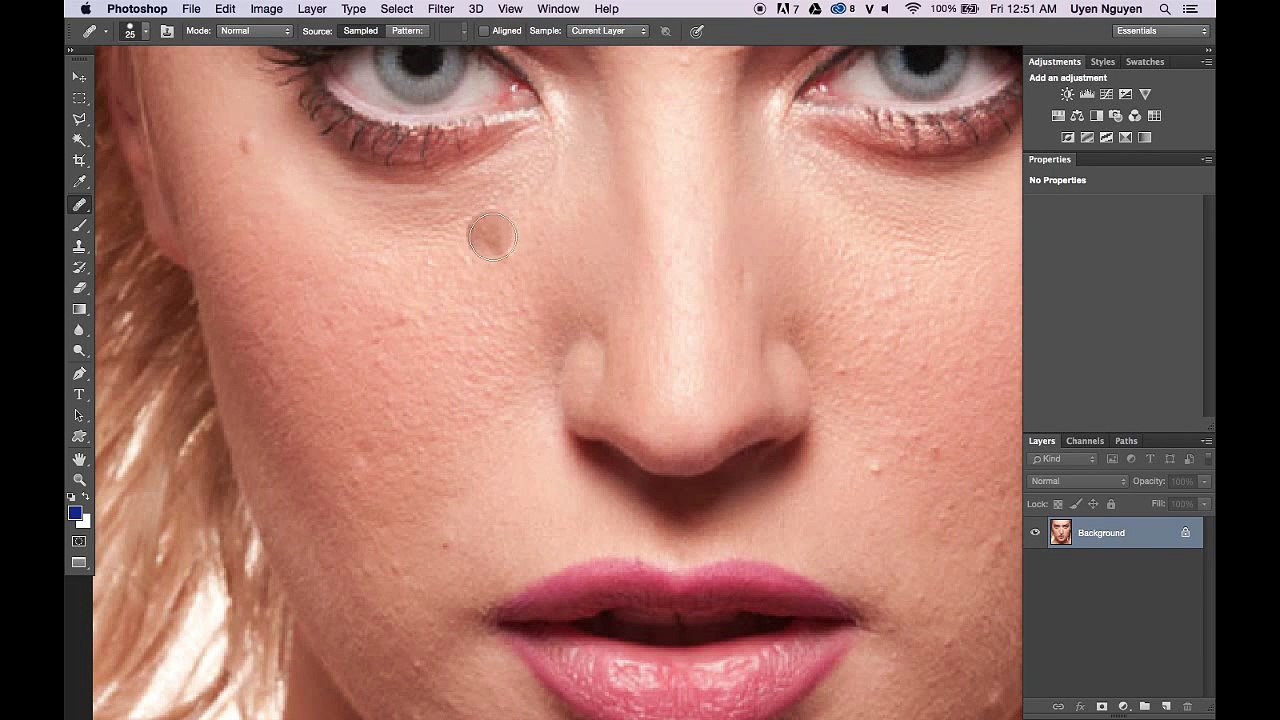
Task: Add a Channel Mixer adjustment
Action: coord(1135,116)
